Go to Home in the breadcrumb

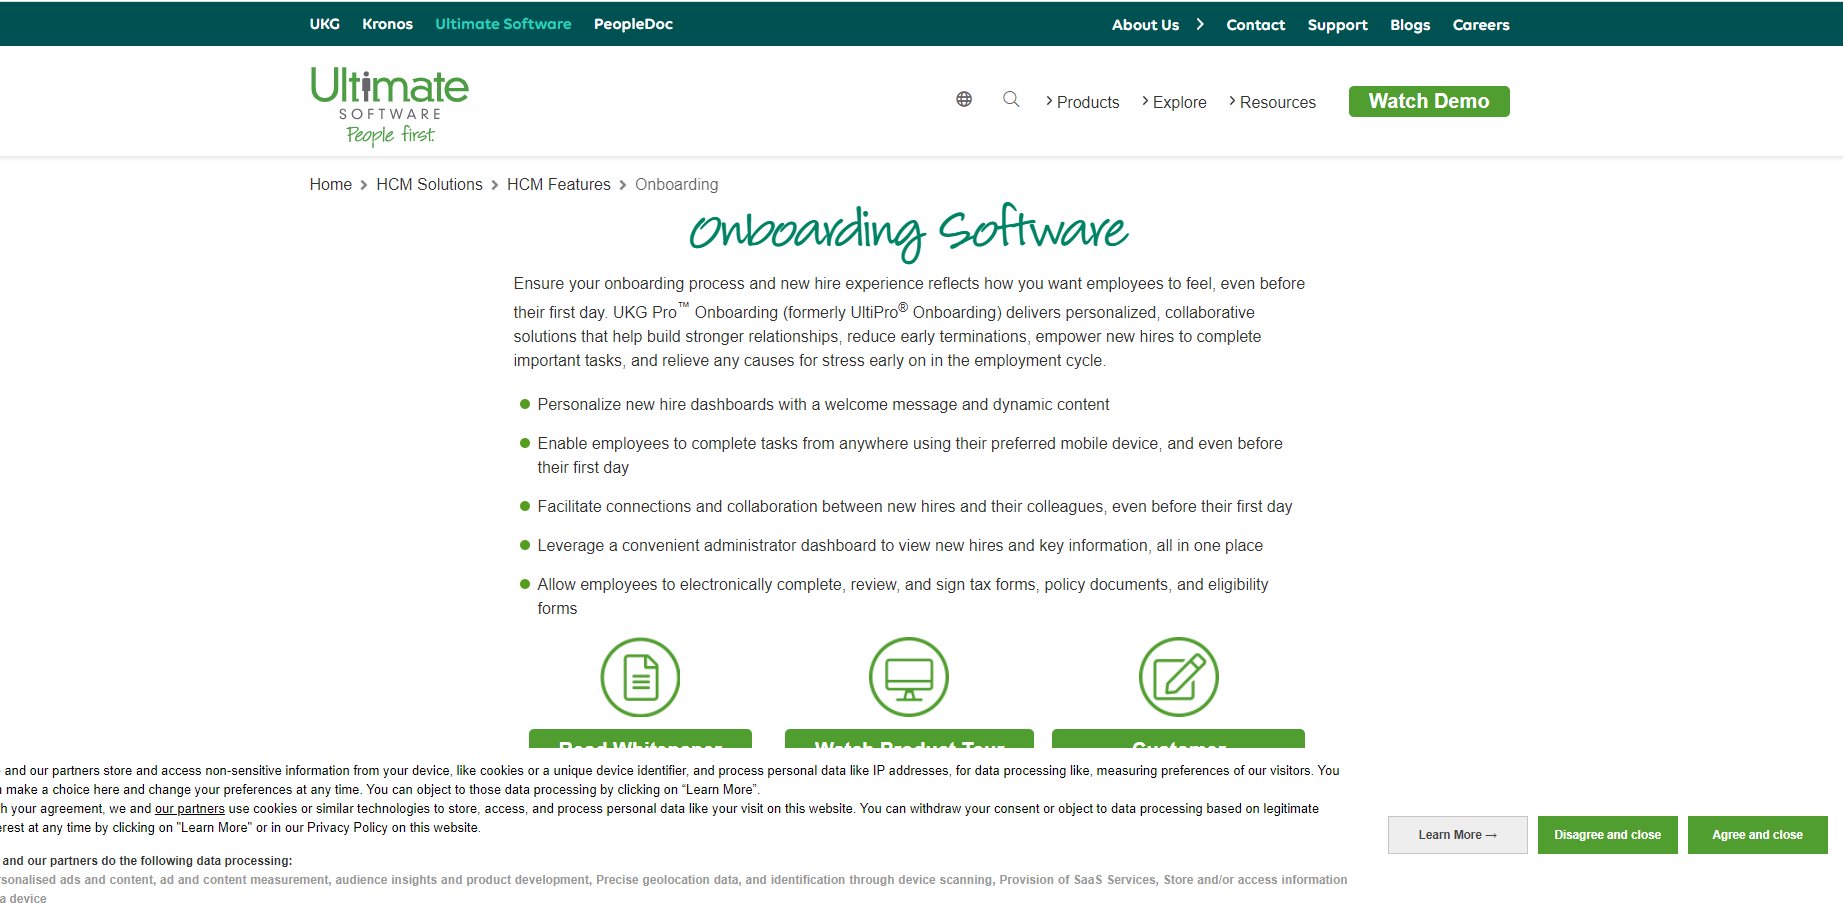[x=331, y=184]
